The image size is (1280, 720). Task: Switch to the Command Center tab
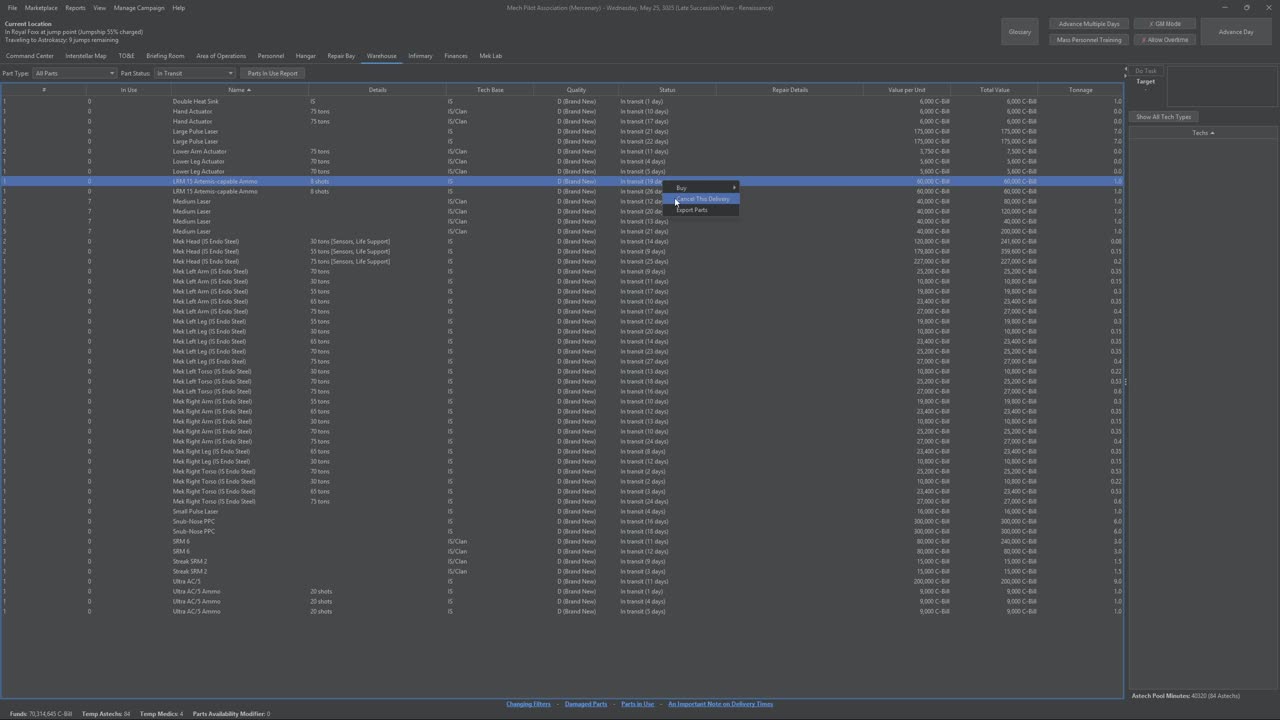tap(30, 56)
